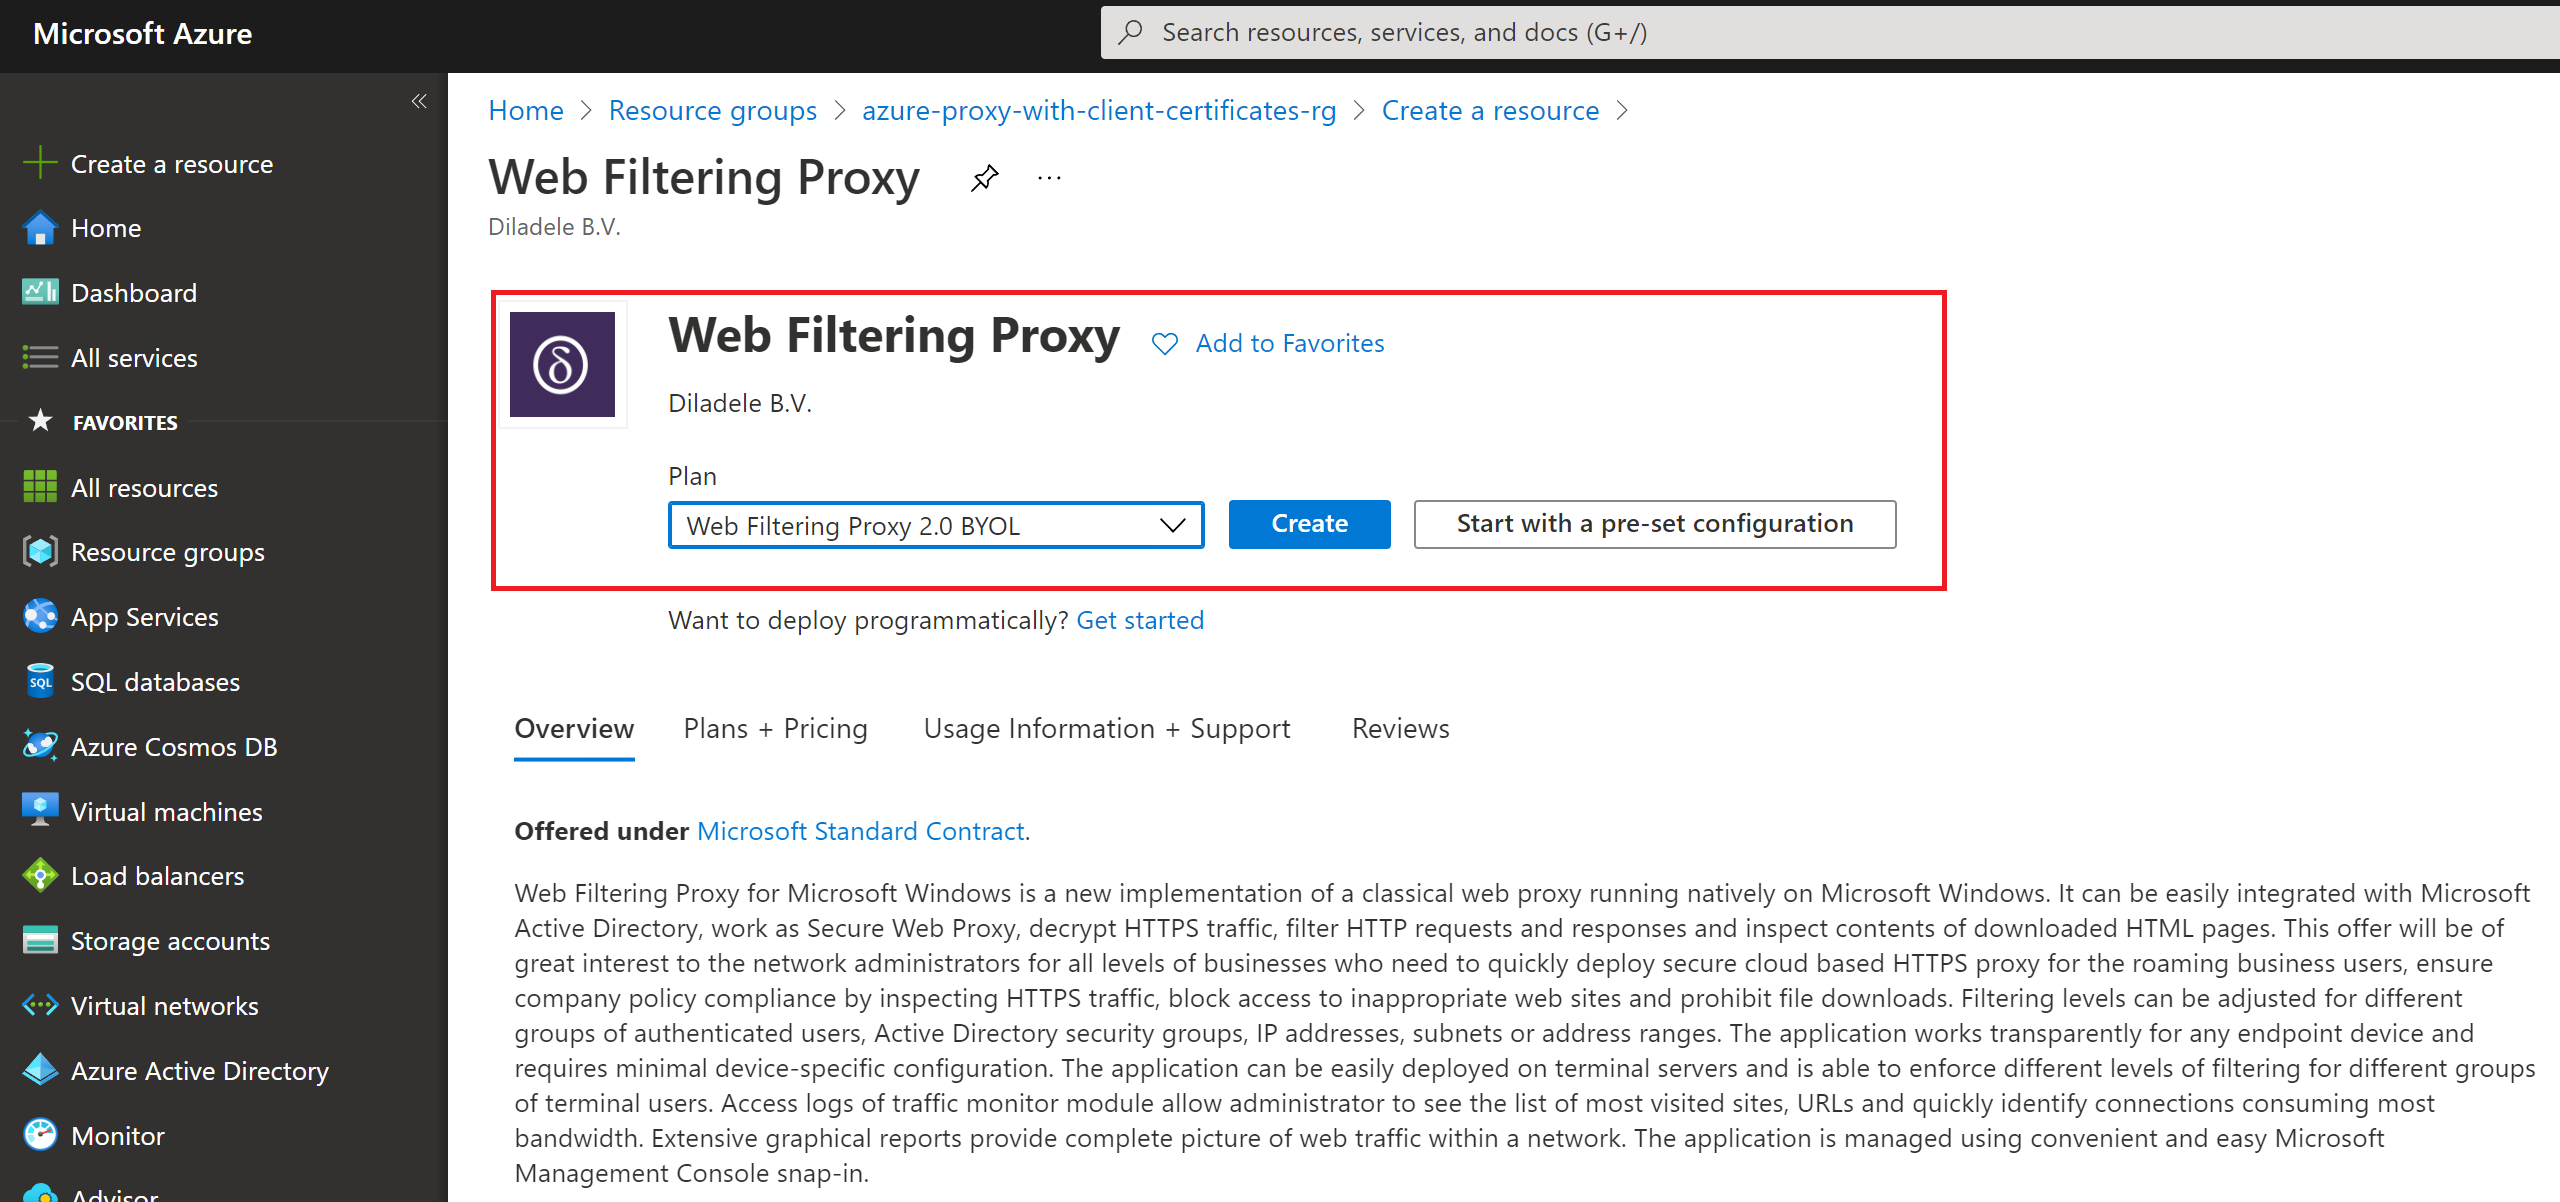Click the Home house icon in sidebar

(40, 228)
